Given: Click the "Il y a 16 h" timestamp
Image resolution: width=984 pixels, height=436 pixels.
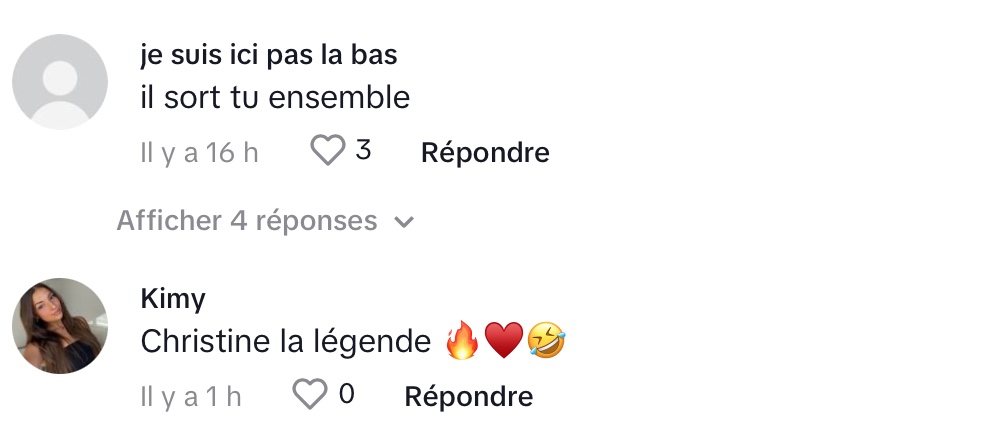Looking at the screenshot, I should [199, 153].
